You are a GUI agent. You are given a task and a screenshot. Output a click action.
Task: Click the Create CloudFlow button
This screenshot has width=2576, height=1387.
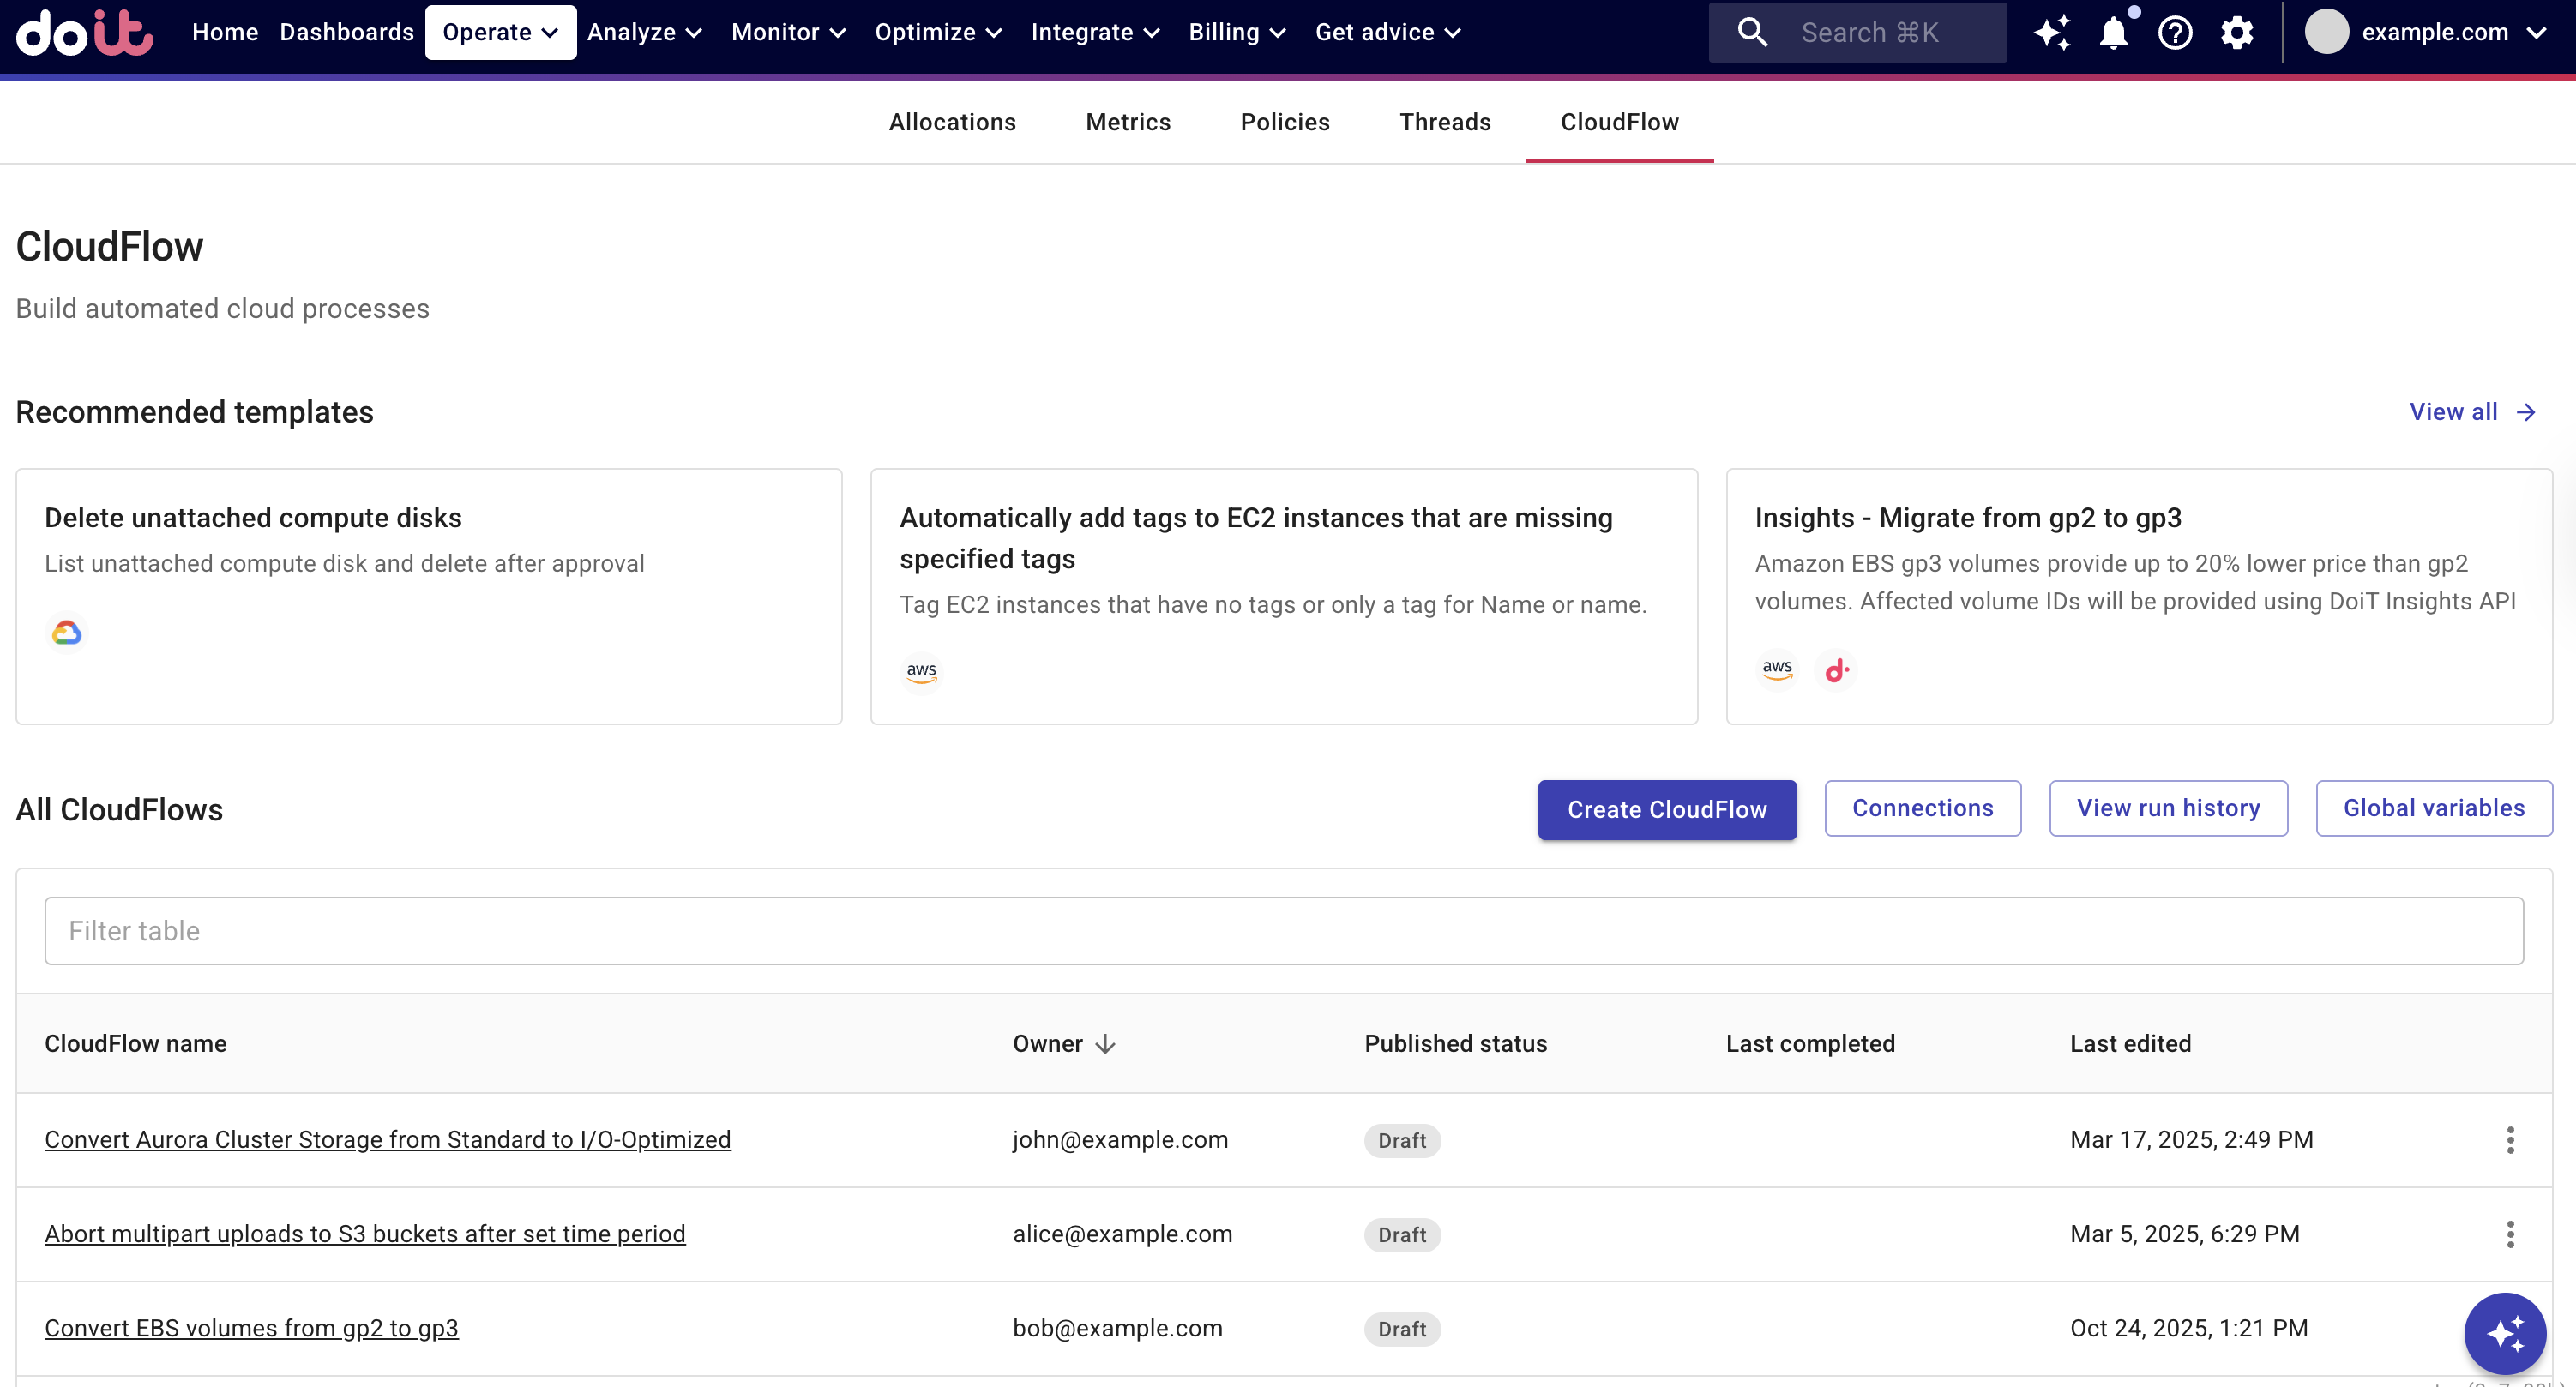pyautogui.click(x=1666, y=810)
